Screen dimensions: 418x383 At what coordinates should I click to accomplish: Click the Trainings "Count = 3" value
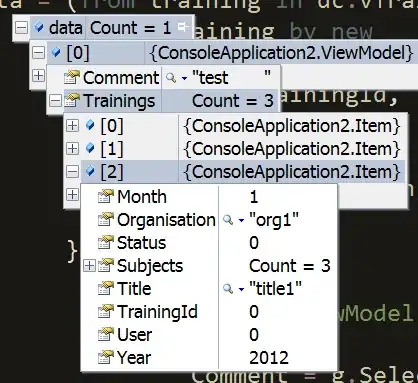click(233, 101)
